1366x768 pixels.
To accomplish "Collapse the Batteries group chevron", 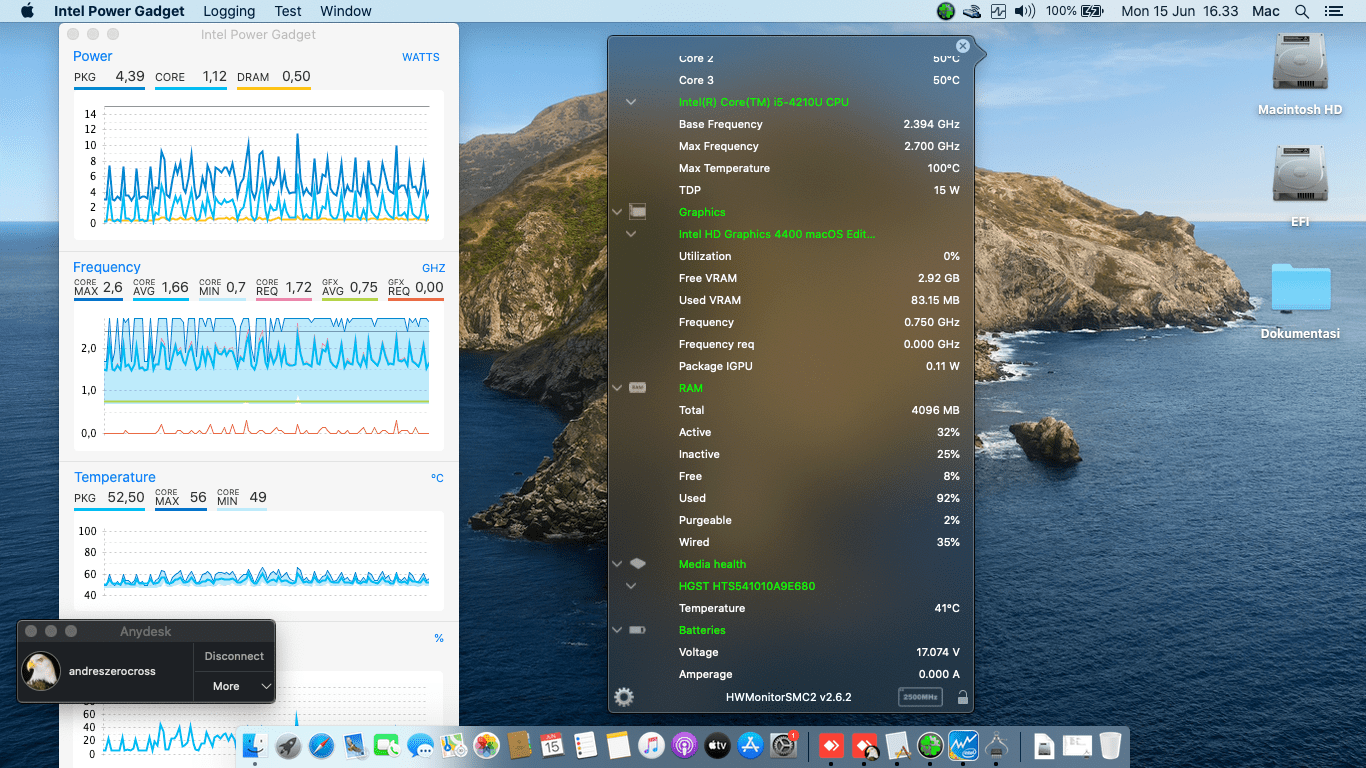I will tap(617, 630).
